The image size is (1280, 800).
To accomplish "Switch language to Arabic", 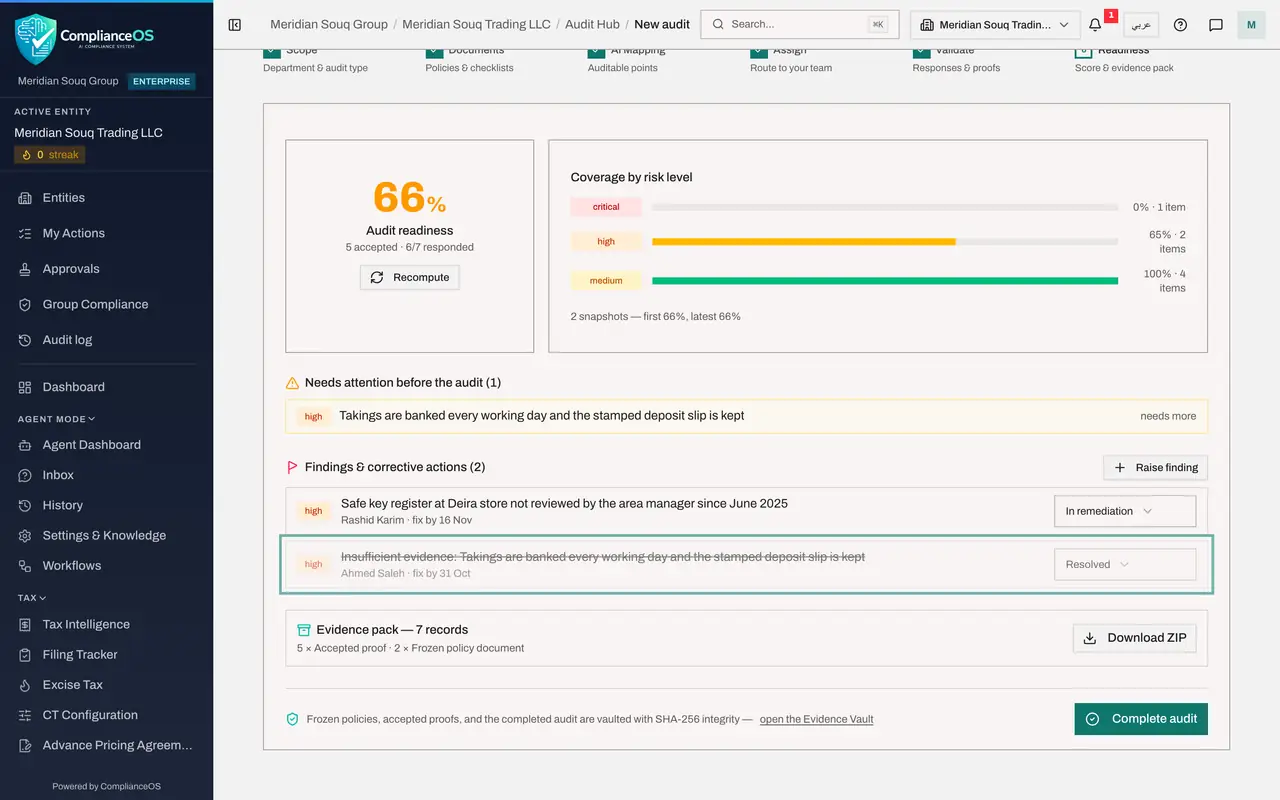I will coord(1141,24).
